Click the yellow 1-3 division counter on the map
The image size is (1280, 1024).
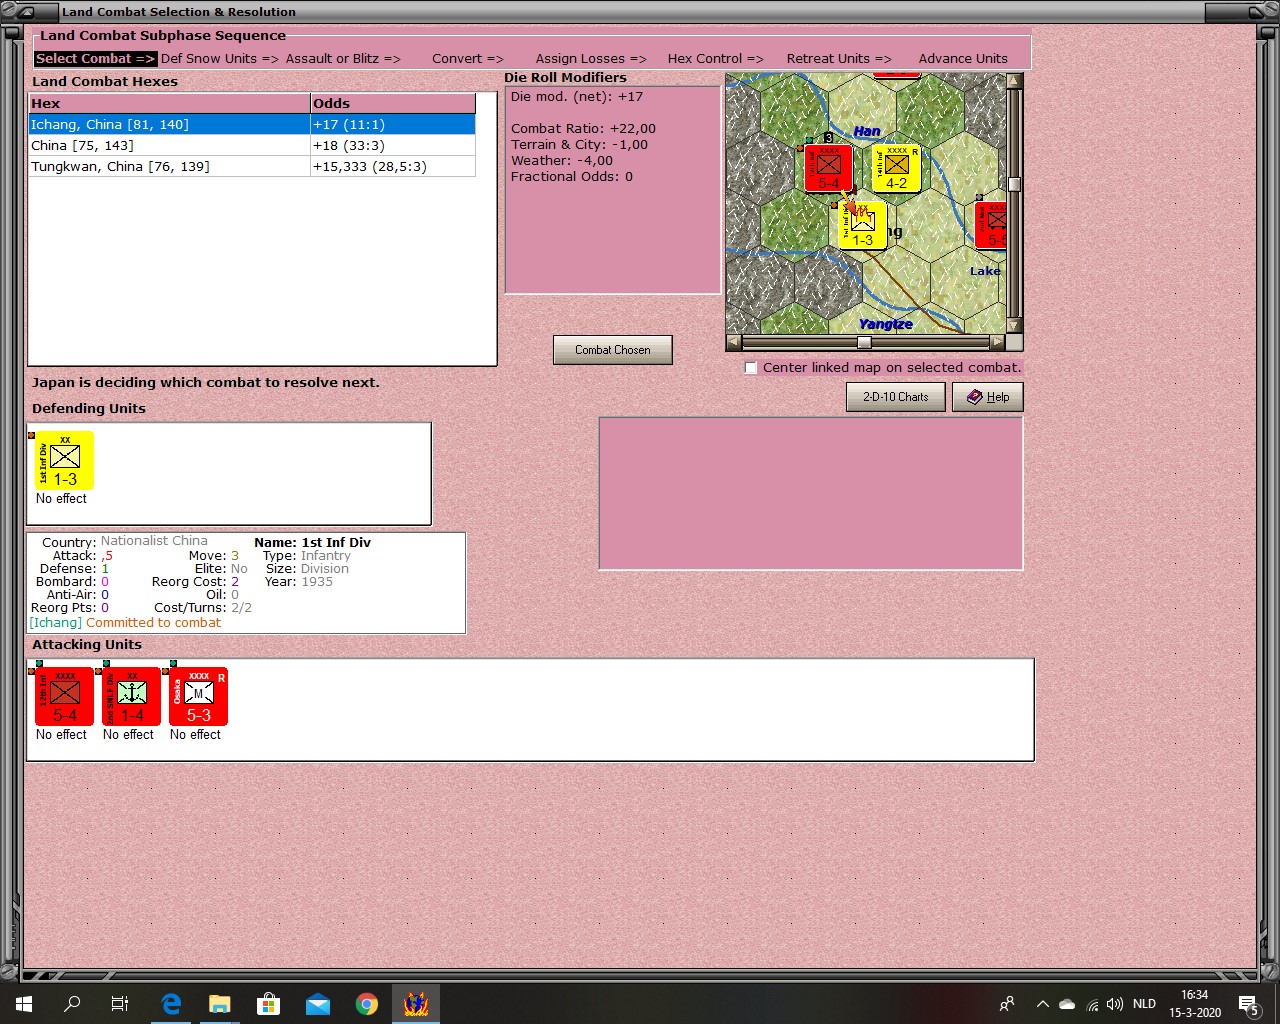[x=863, y=225]
